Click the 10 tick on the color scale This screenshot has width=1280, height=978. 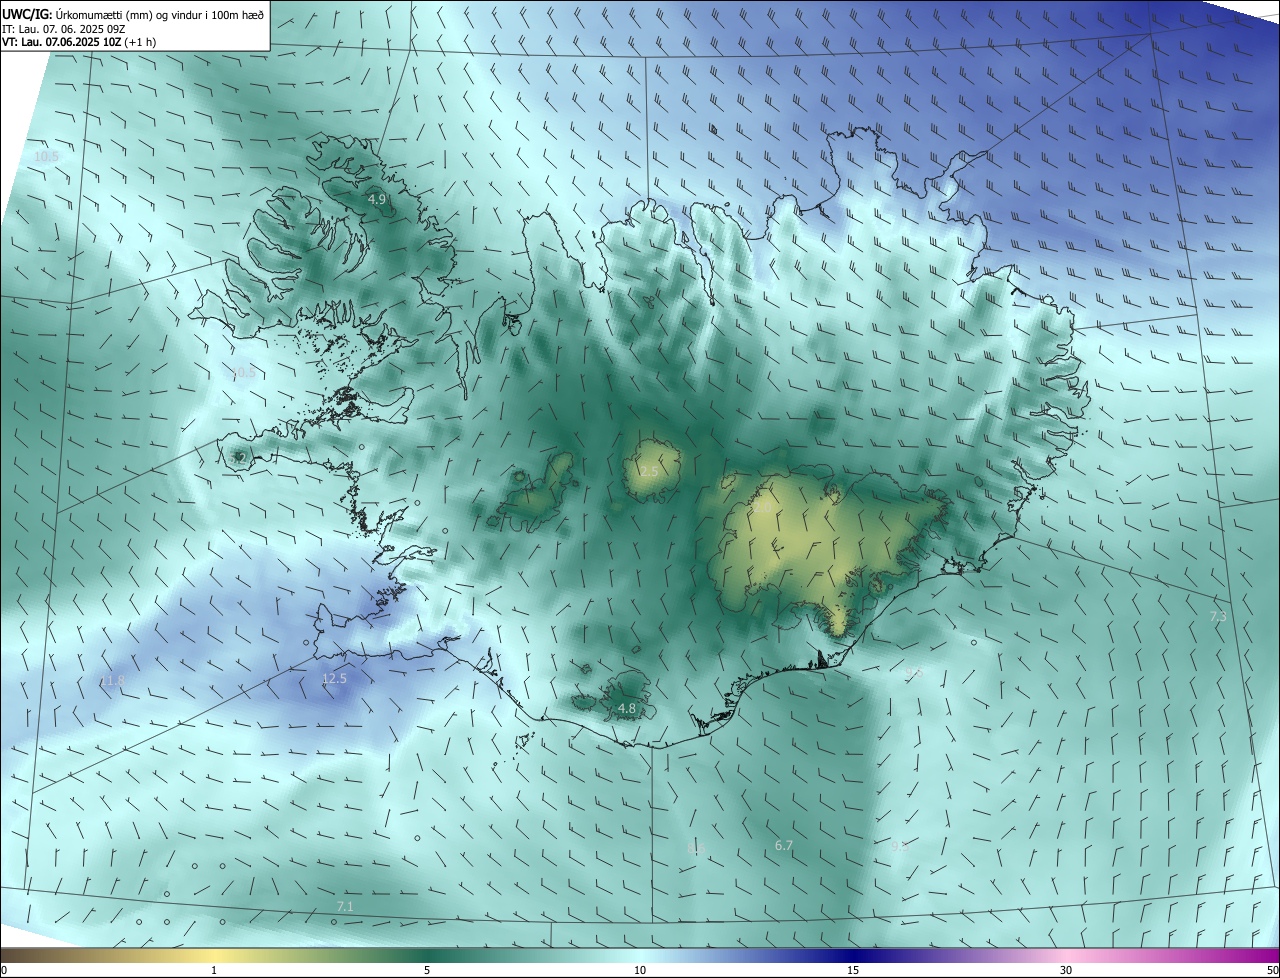click(640, 971)
